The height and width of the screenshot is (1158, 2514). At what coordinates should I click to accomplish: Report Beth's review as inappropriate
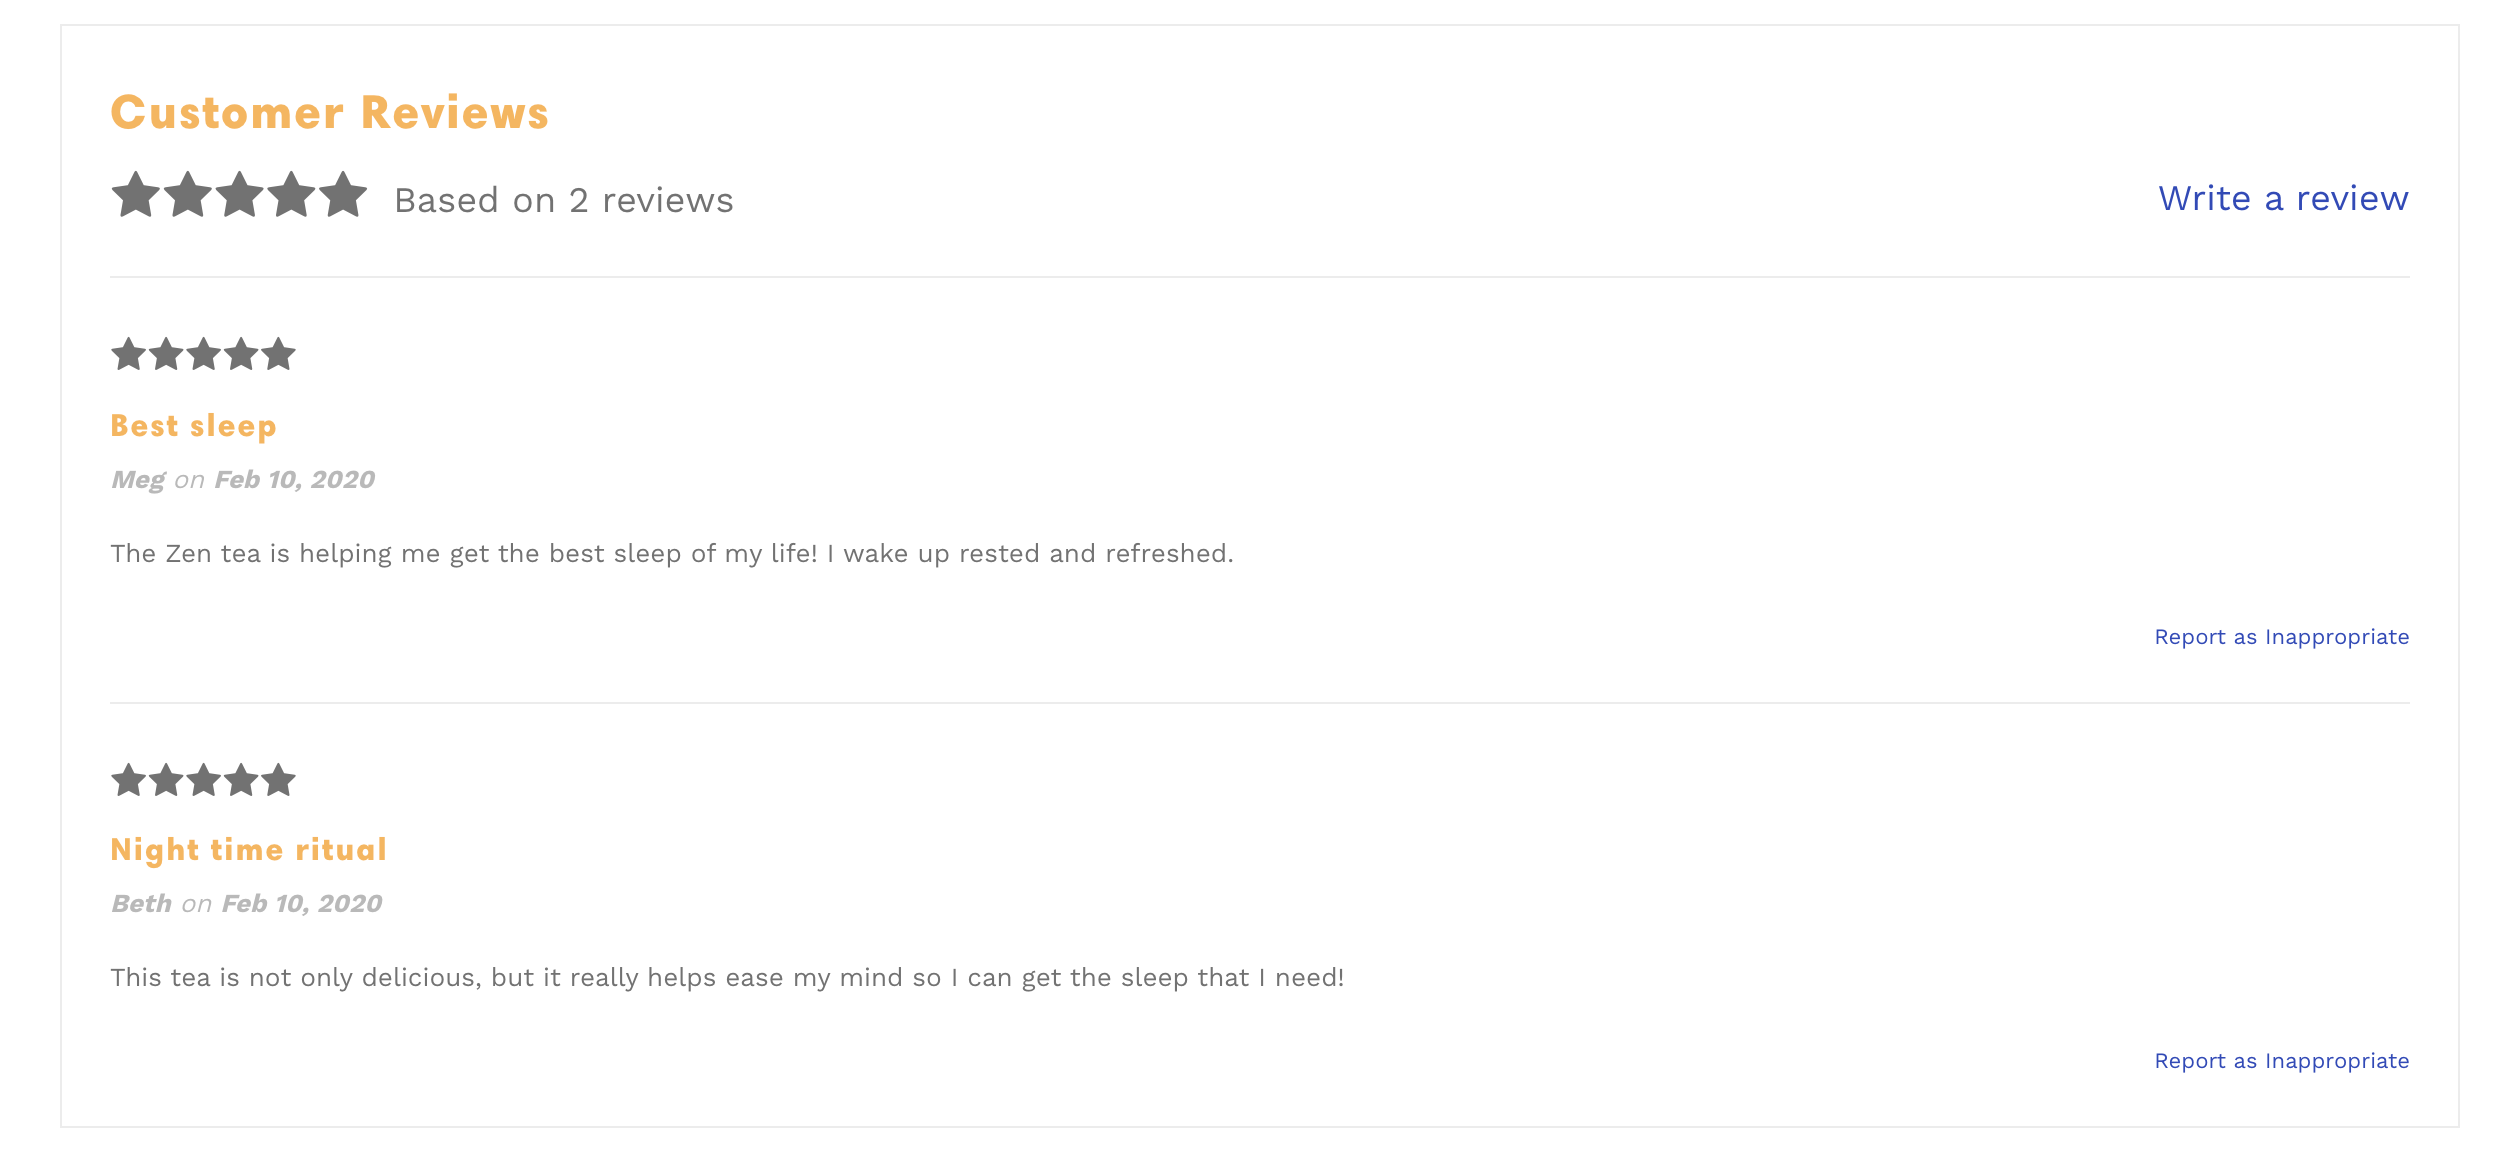point(2281,1061)
